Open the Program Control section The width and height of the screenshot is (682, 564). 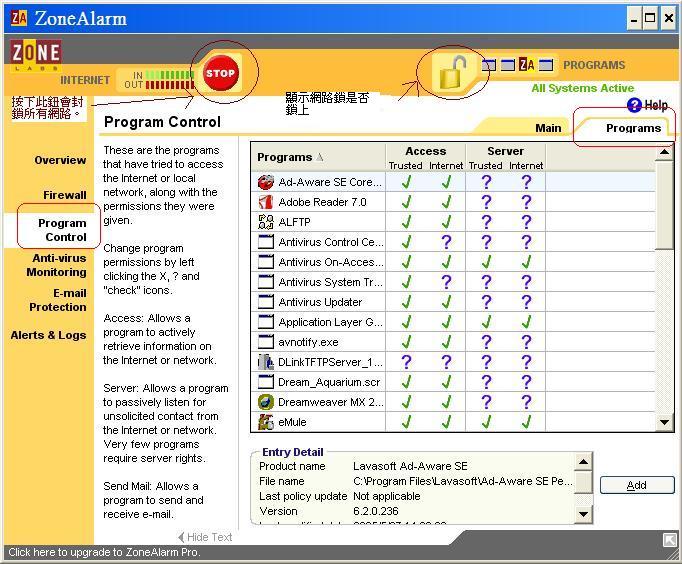point(62,230)
